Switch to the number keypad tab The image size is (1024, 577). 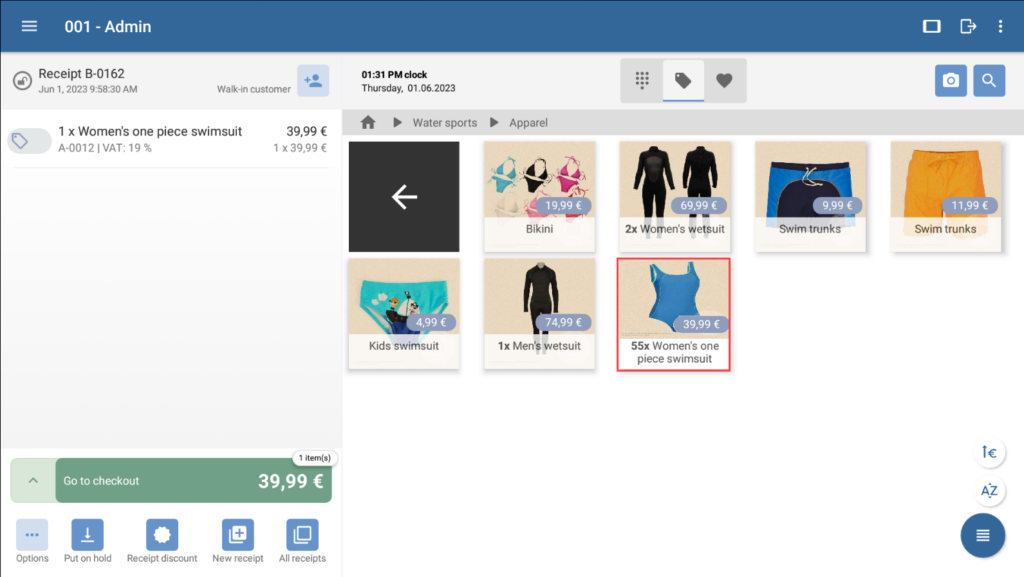pyautogui.click(x=642, y=81)
